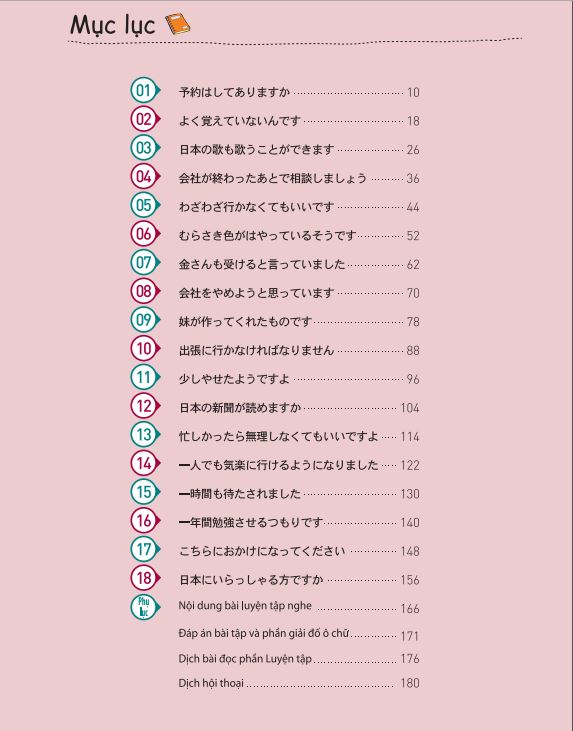573x731 pixels.
Task: Open 日本の新聞が読めますか chapter entry
Action: [240, 407]
